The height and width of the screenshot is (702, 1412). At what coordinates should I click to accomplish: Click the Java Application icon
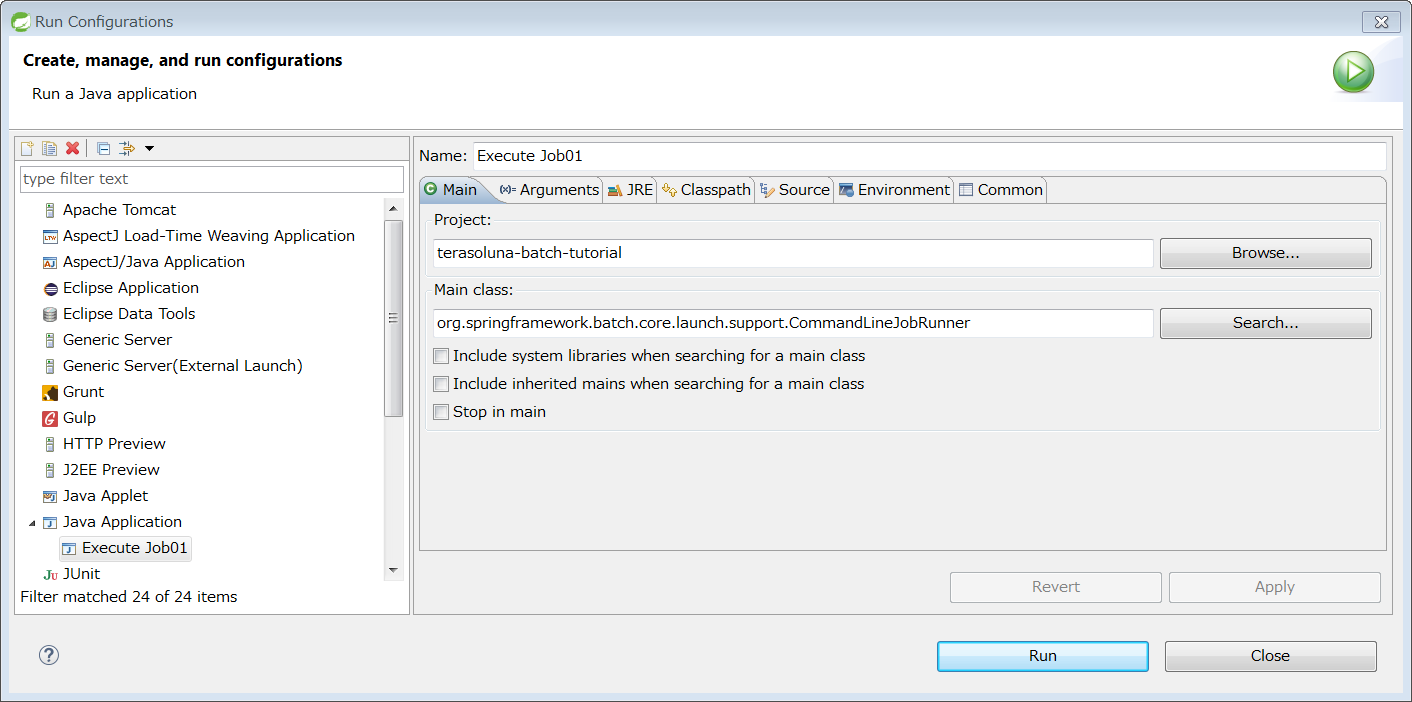[x=50, y=522]
